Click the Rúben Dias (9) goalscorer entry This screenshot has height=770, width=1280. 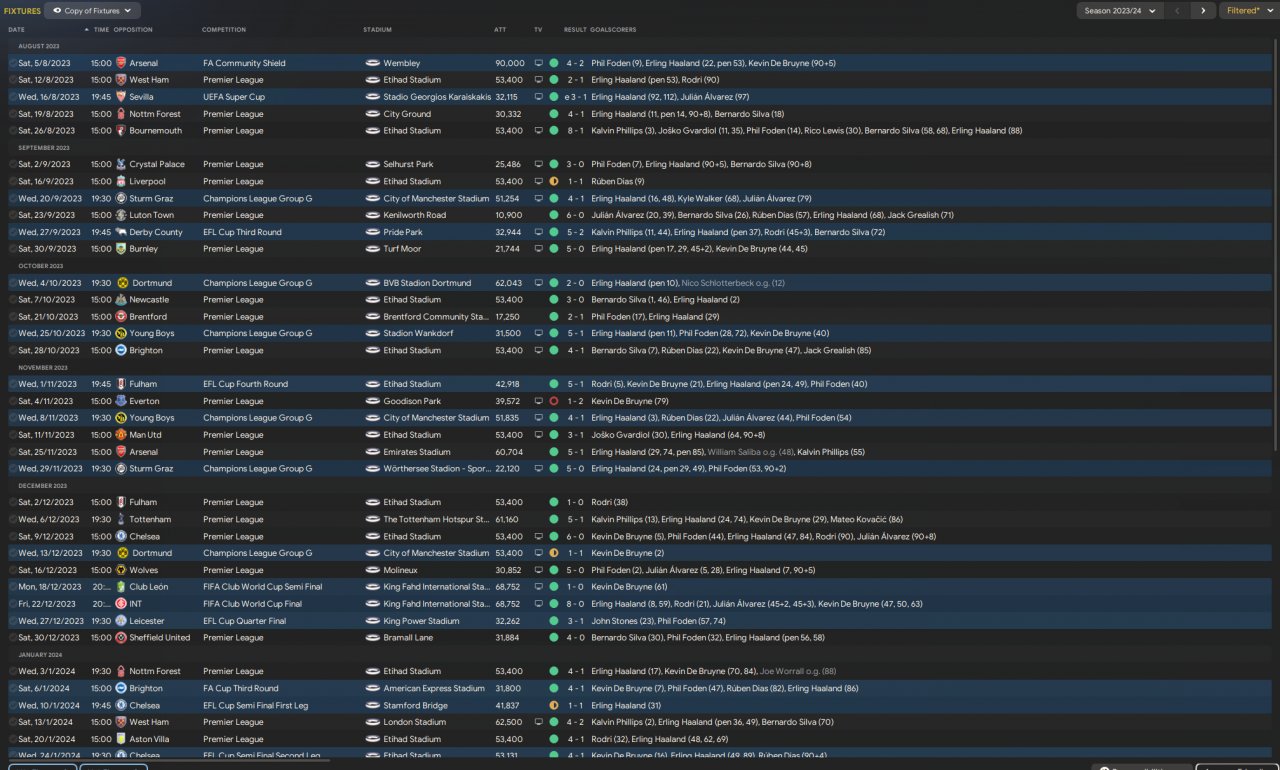click(617, 182)
